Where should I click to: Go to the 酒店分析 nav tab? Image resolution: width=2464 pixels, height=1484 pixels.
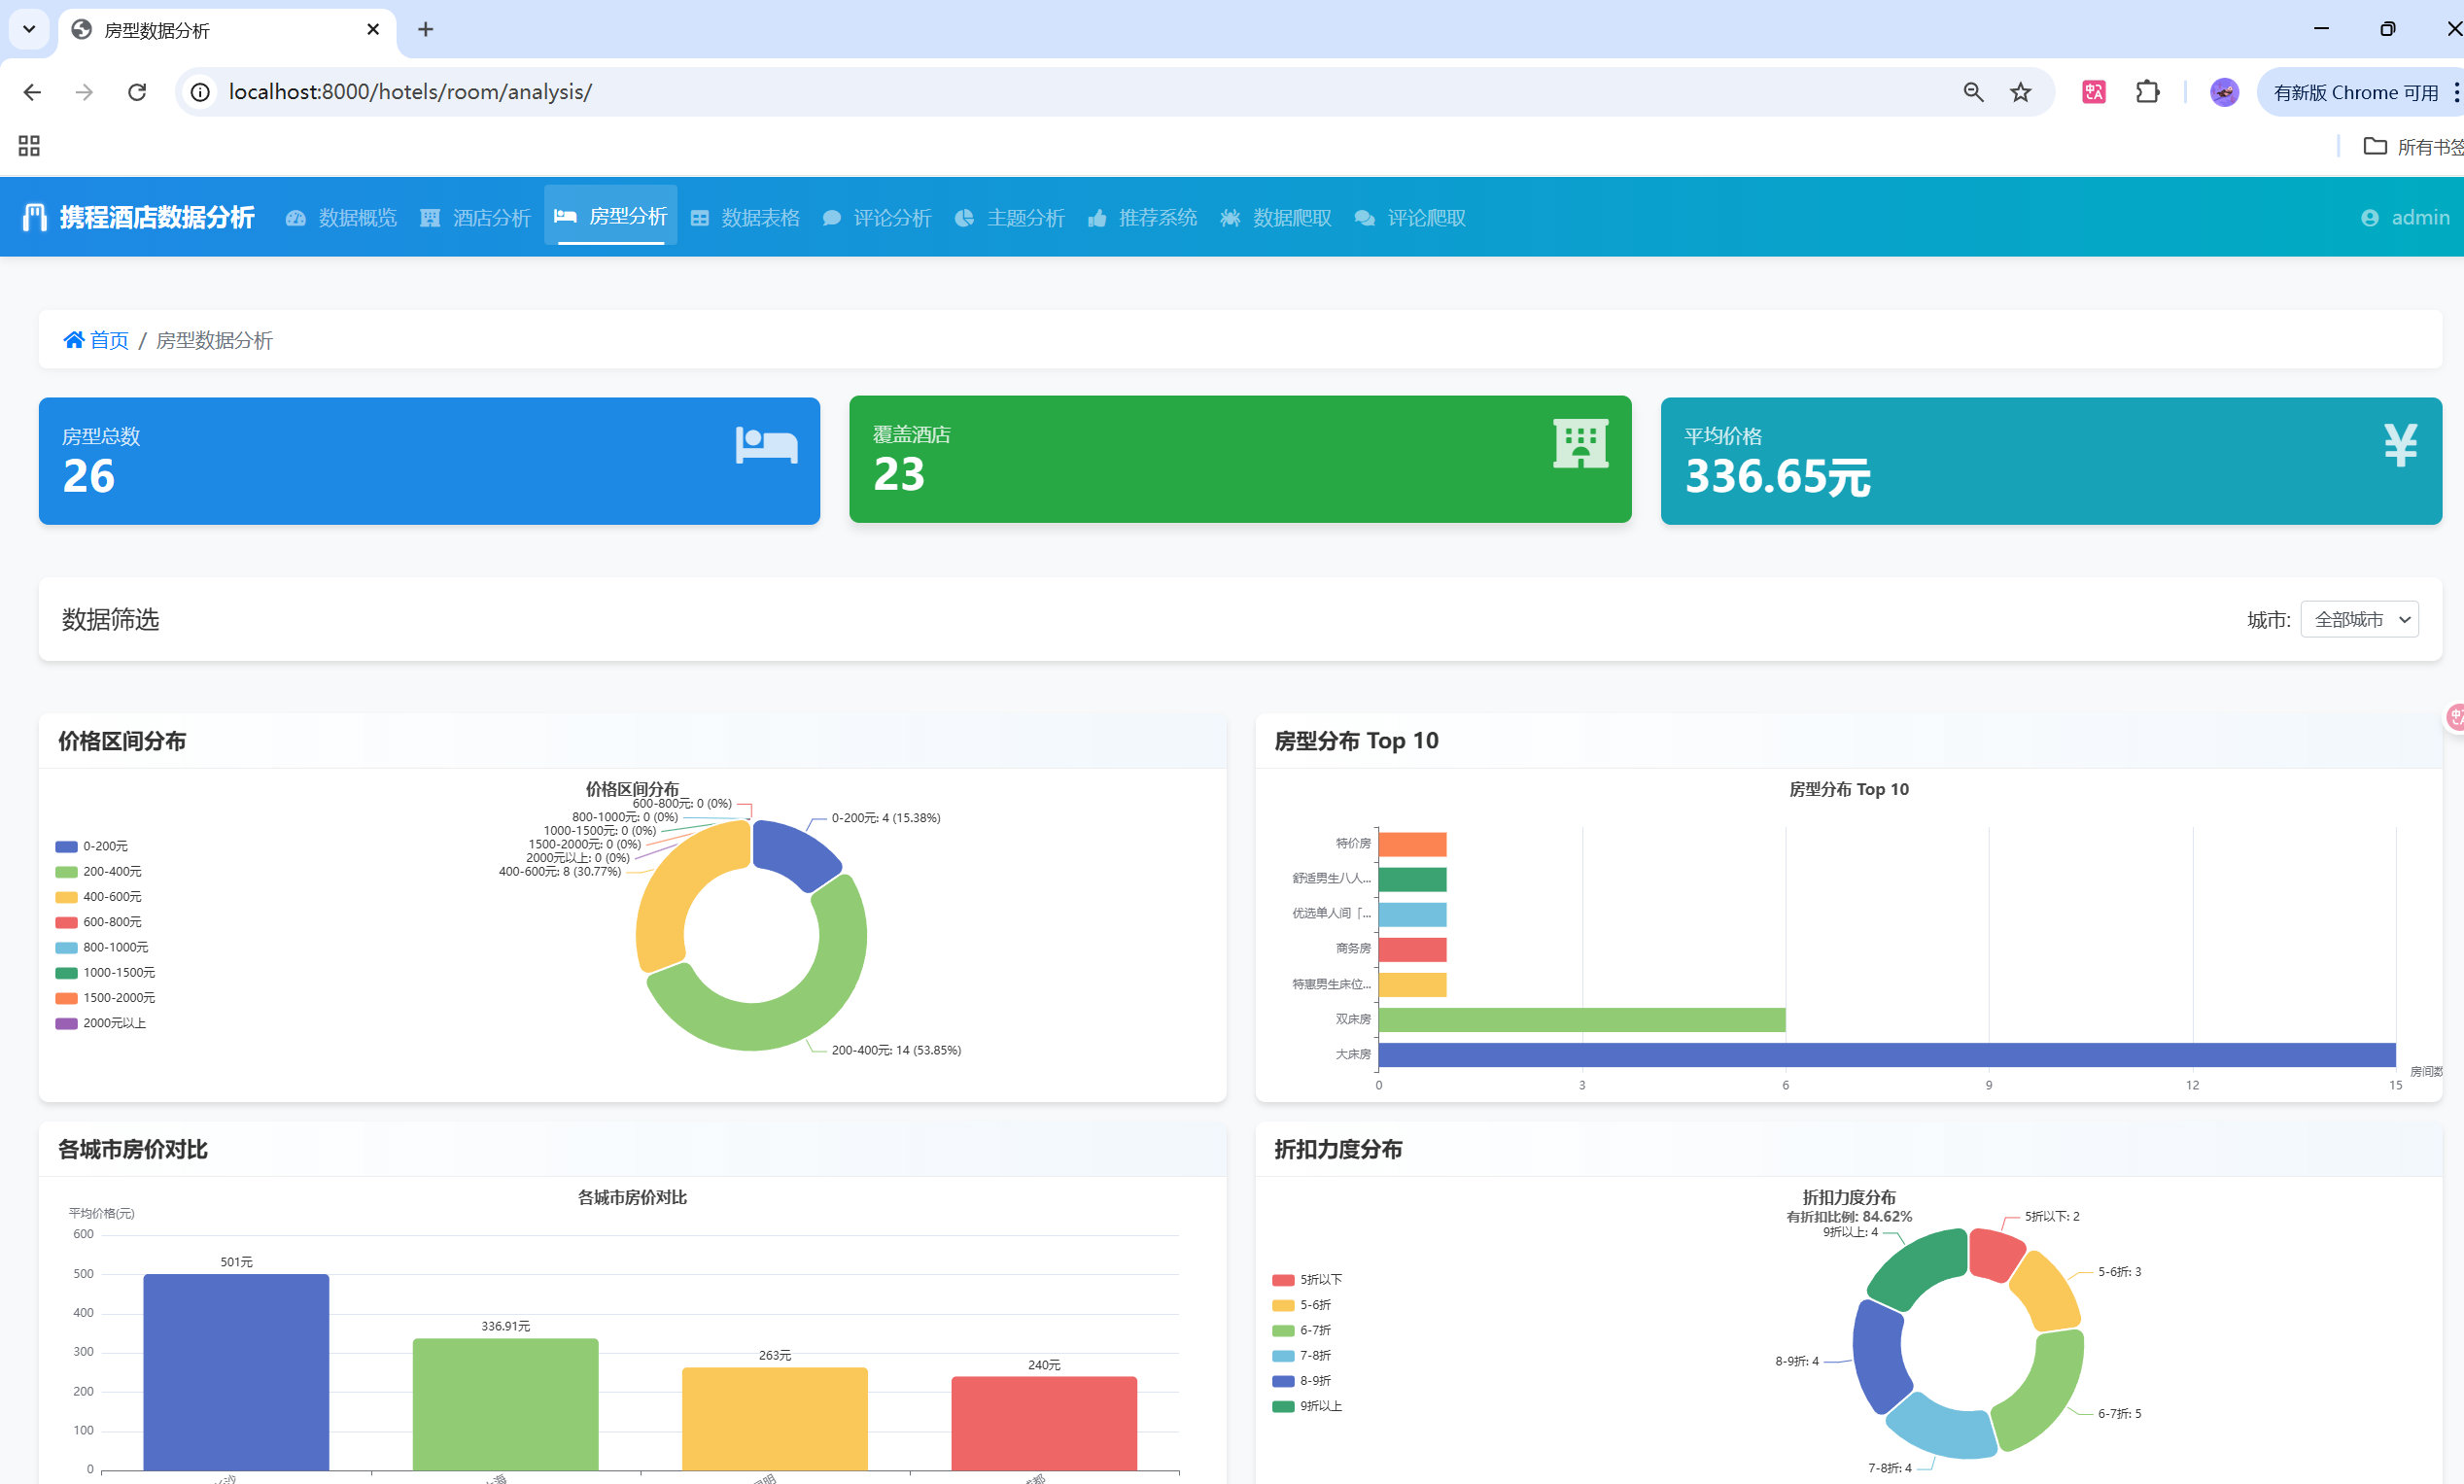click(476, 217)
